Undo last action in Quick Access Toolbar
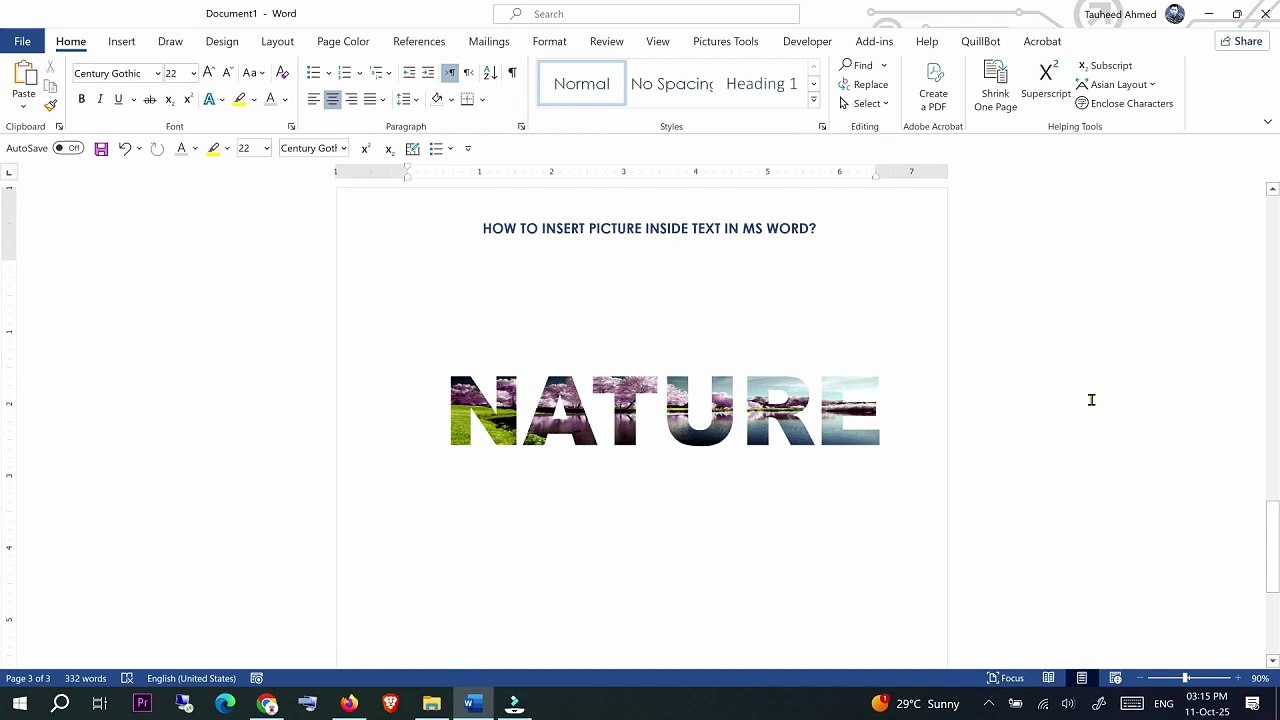 pyautogui.click(x=125, y=149)
